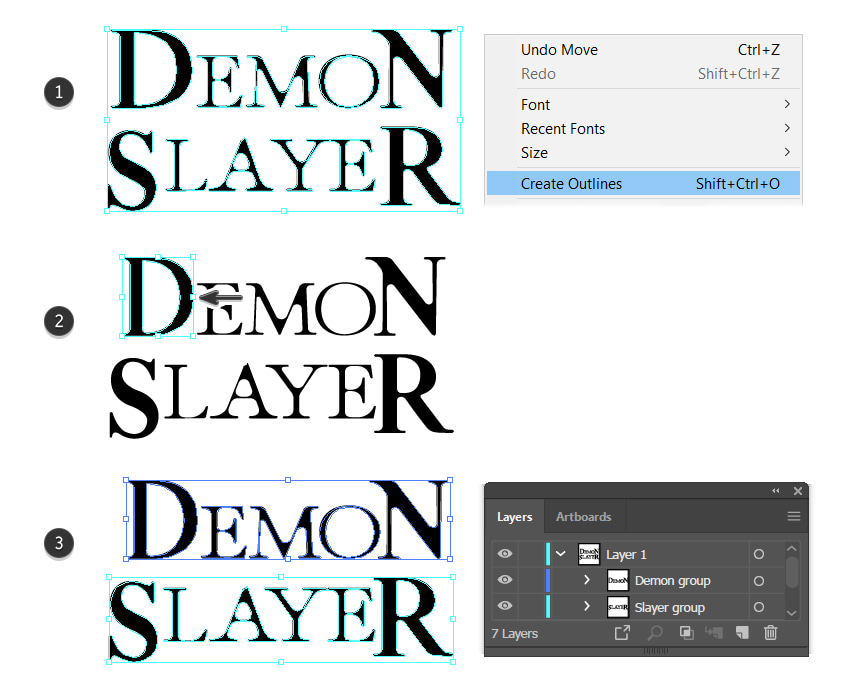This screenshot has width=850, height=690.
Task: Open the Recent Fonts submenu
Action: pyautogui.click(x=643, y=128)
